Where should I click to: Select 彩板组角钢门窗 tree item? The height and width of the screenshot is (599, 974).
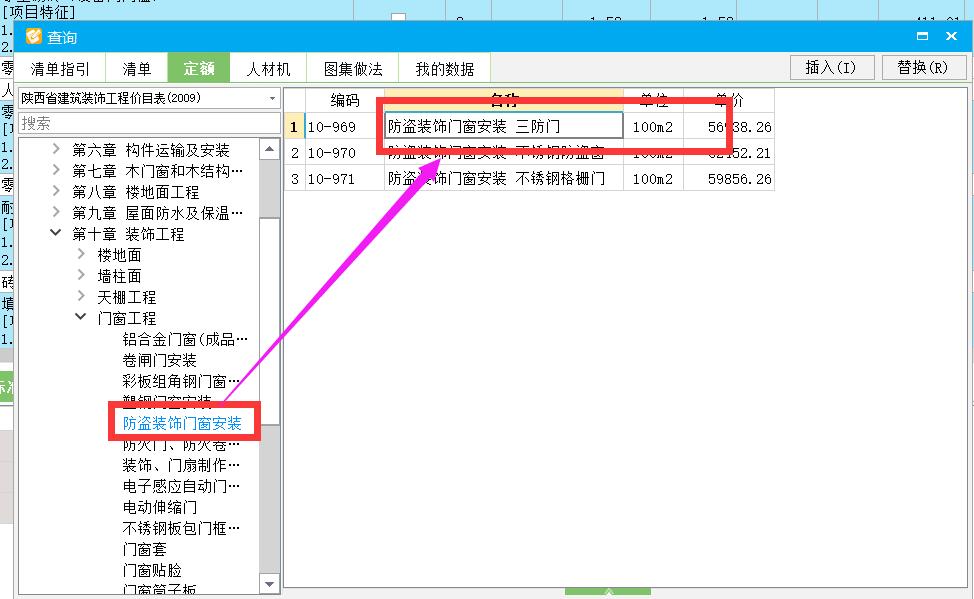tap(181, 381)
